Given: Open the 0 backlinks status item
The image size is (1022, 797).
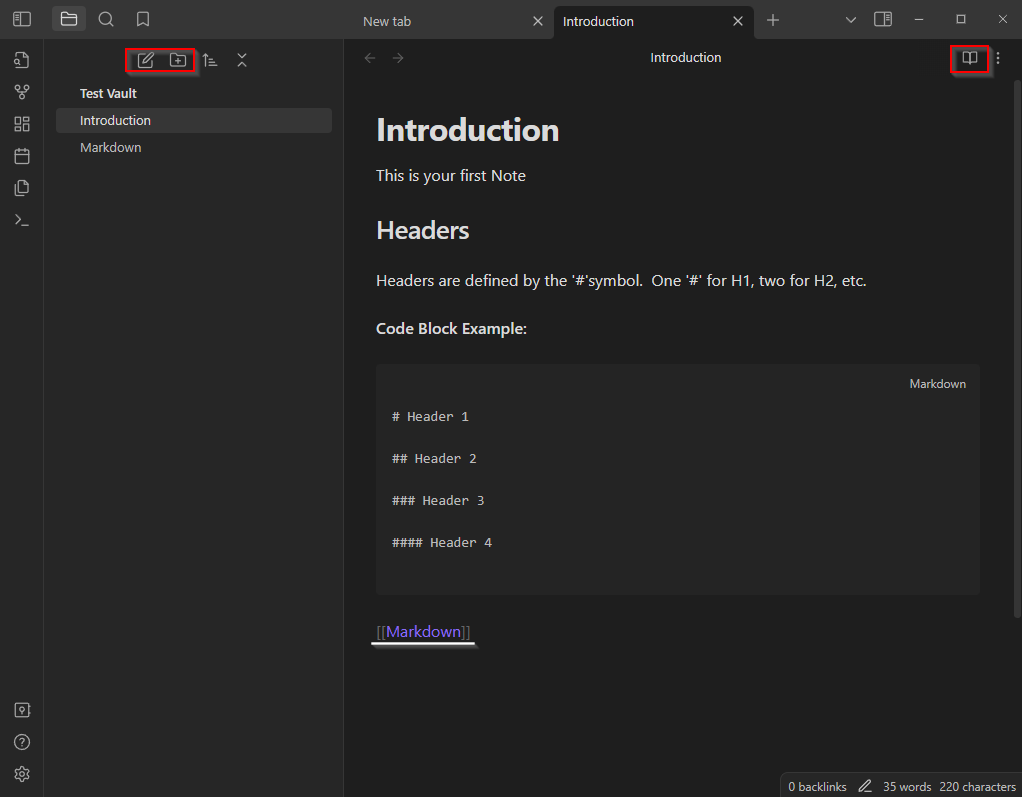Looking at the screenshot, I should tap(817, 787).
